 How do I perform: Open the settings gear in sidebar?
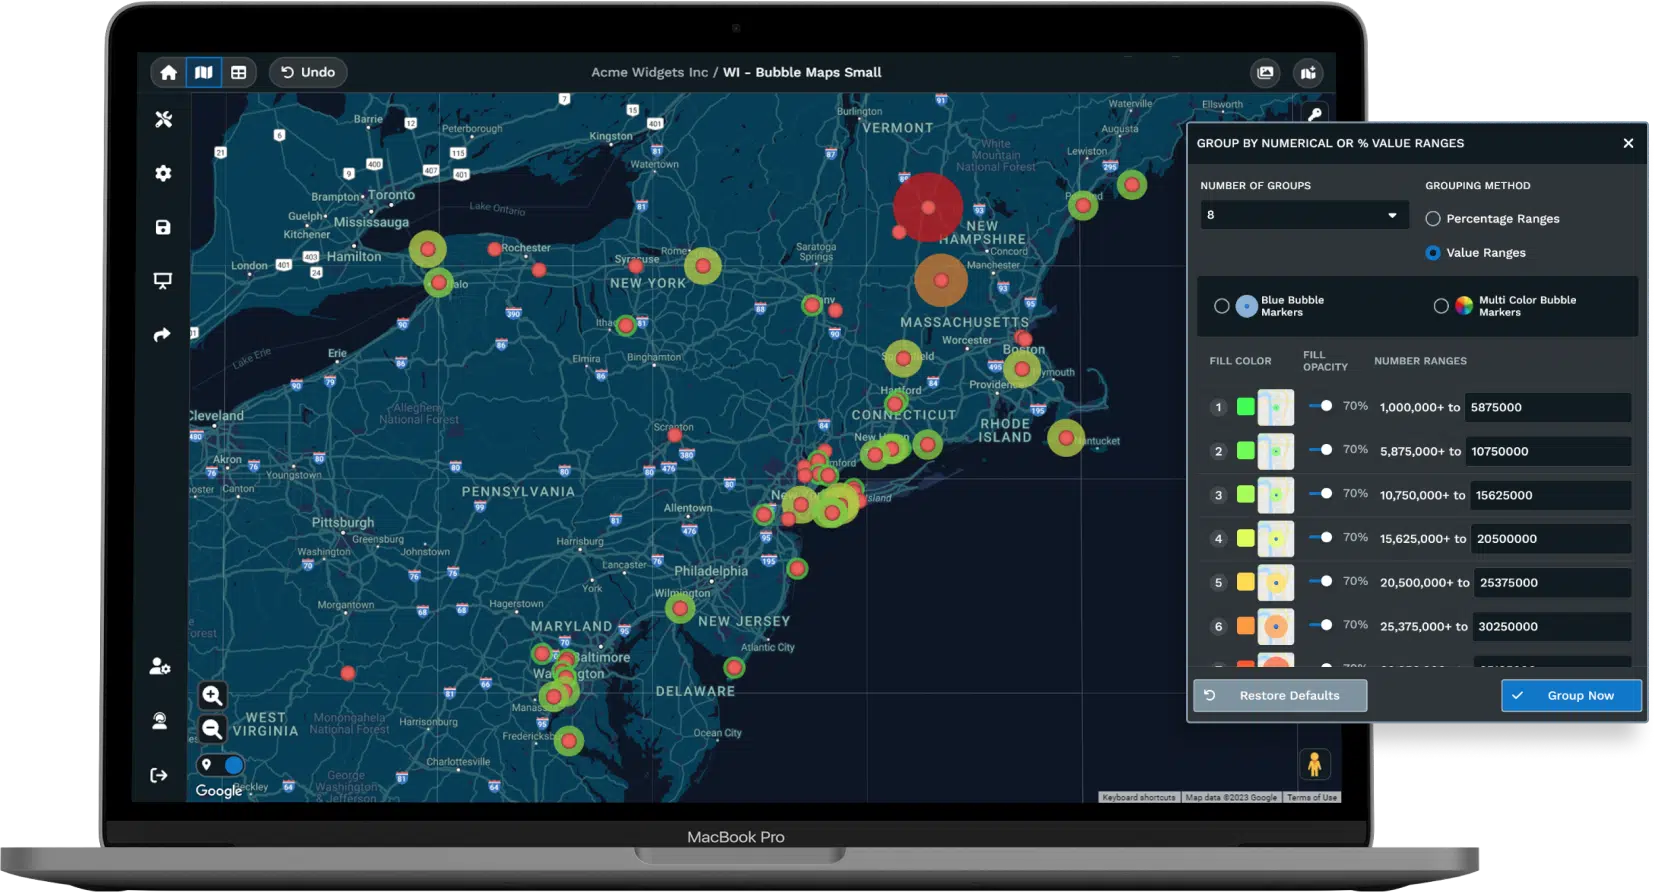pyautogui.click(x=163, y=173)
